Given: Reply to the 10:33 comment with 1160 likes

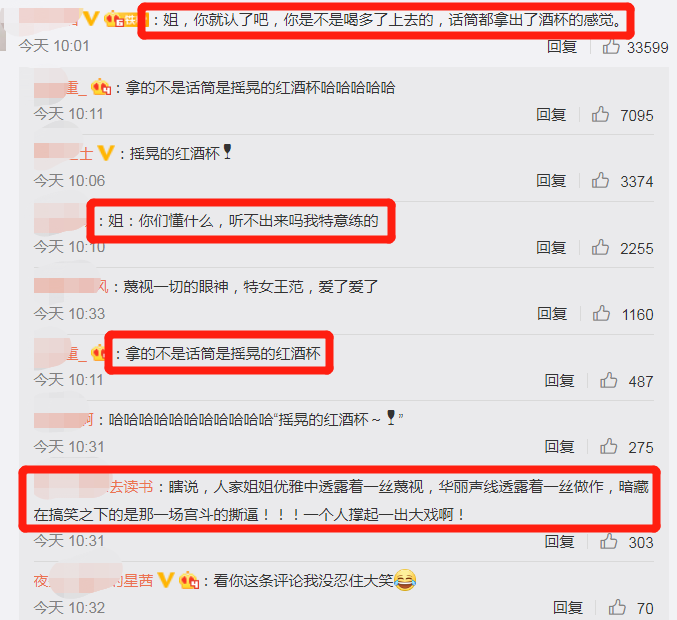Looking at the screenshot, I should click(x=552, y=314).
